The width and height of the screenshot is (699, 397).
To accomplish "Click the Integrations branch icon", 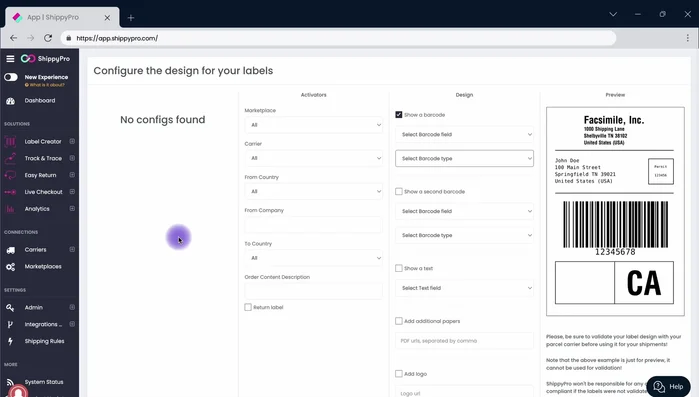I will (x=10, y=325).
